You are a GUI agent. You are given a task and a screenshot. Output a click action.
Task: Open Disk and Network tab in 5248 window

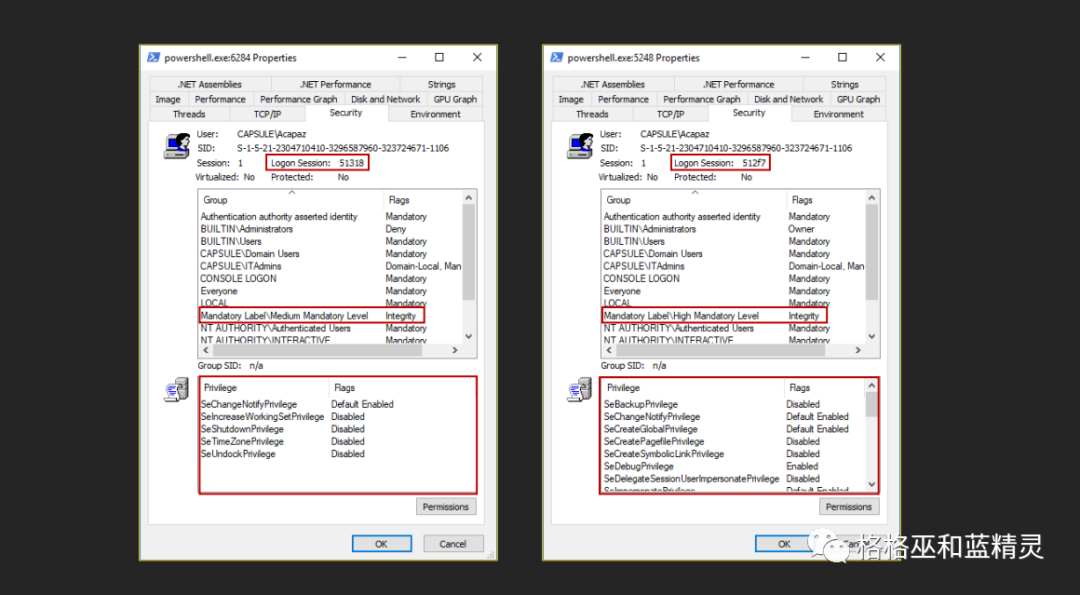click(788, 99)
